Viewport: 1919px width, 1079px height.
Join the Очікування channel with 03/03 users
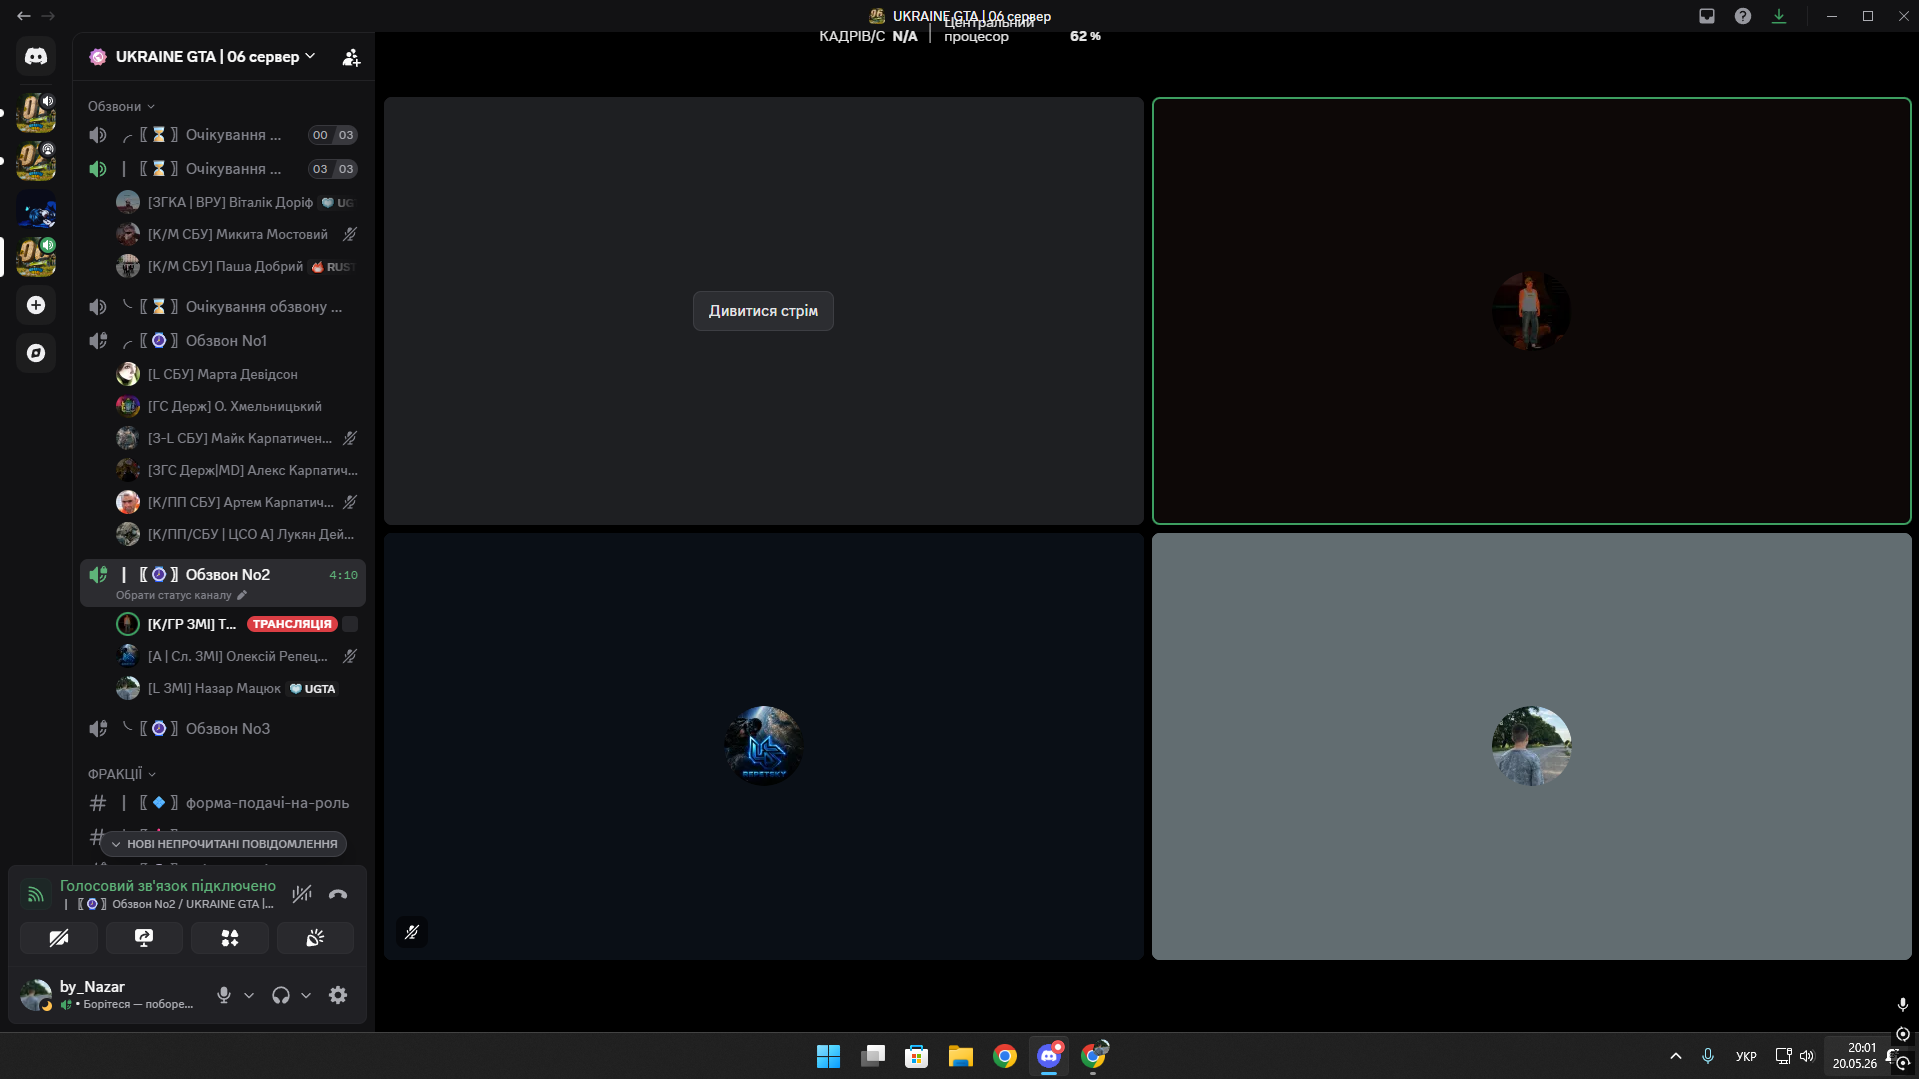(x=223, y=169)
